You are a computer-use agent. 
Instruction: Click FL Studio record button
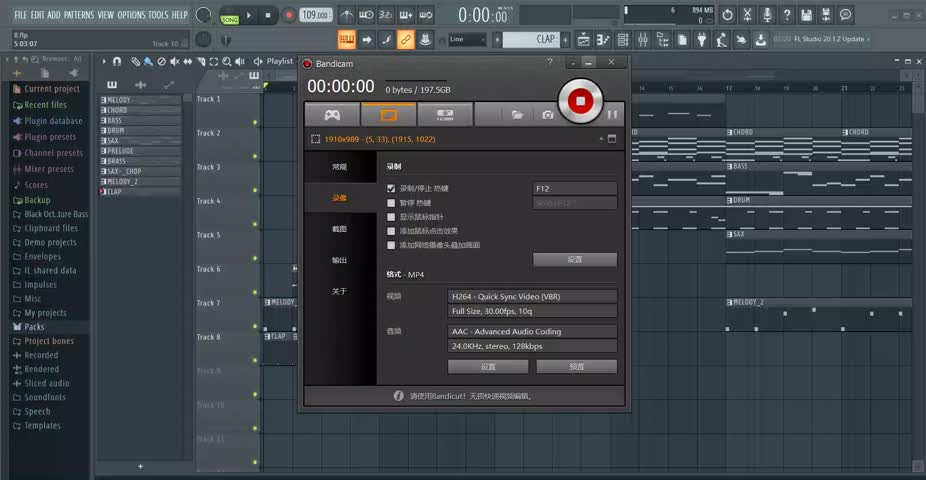[x=289, y=15]
